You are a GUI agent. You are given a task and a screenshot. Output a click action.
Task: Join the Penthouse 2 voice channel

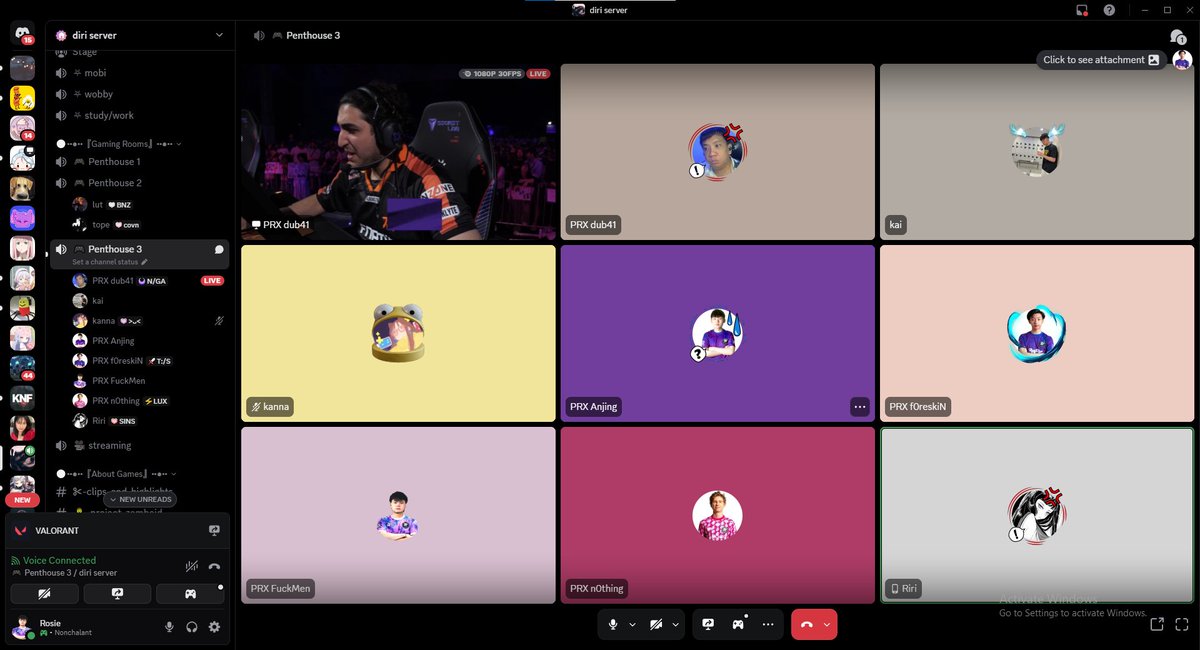[141, 183]
